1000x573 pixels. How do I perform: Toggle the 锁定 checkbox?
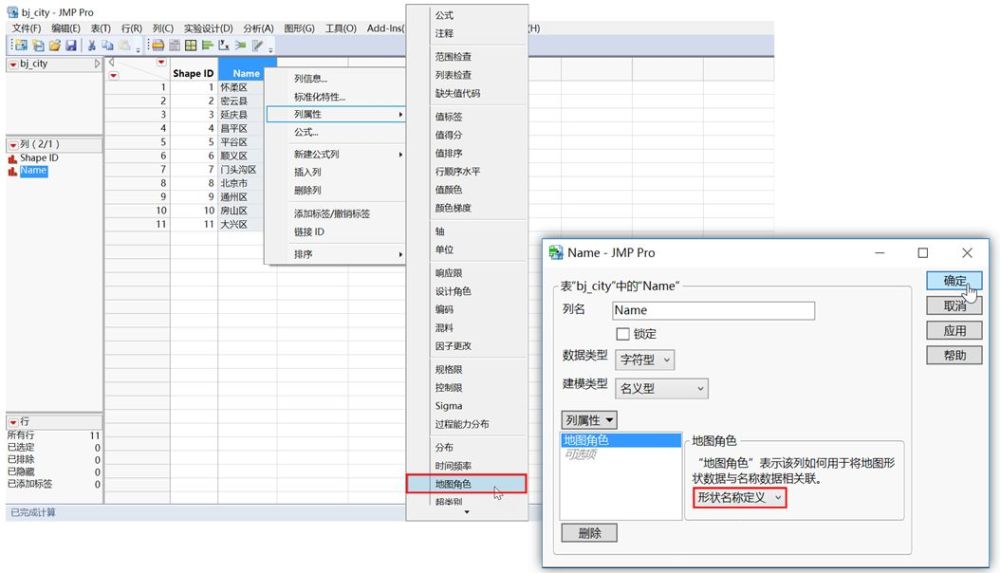(x=623, y=334)
